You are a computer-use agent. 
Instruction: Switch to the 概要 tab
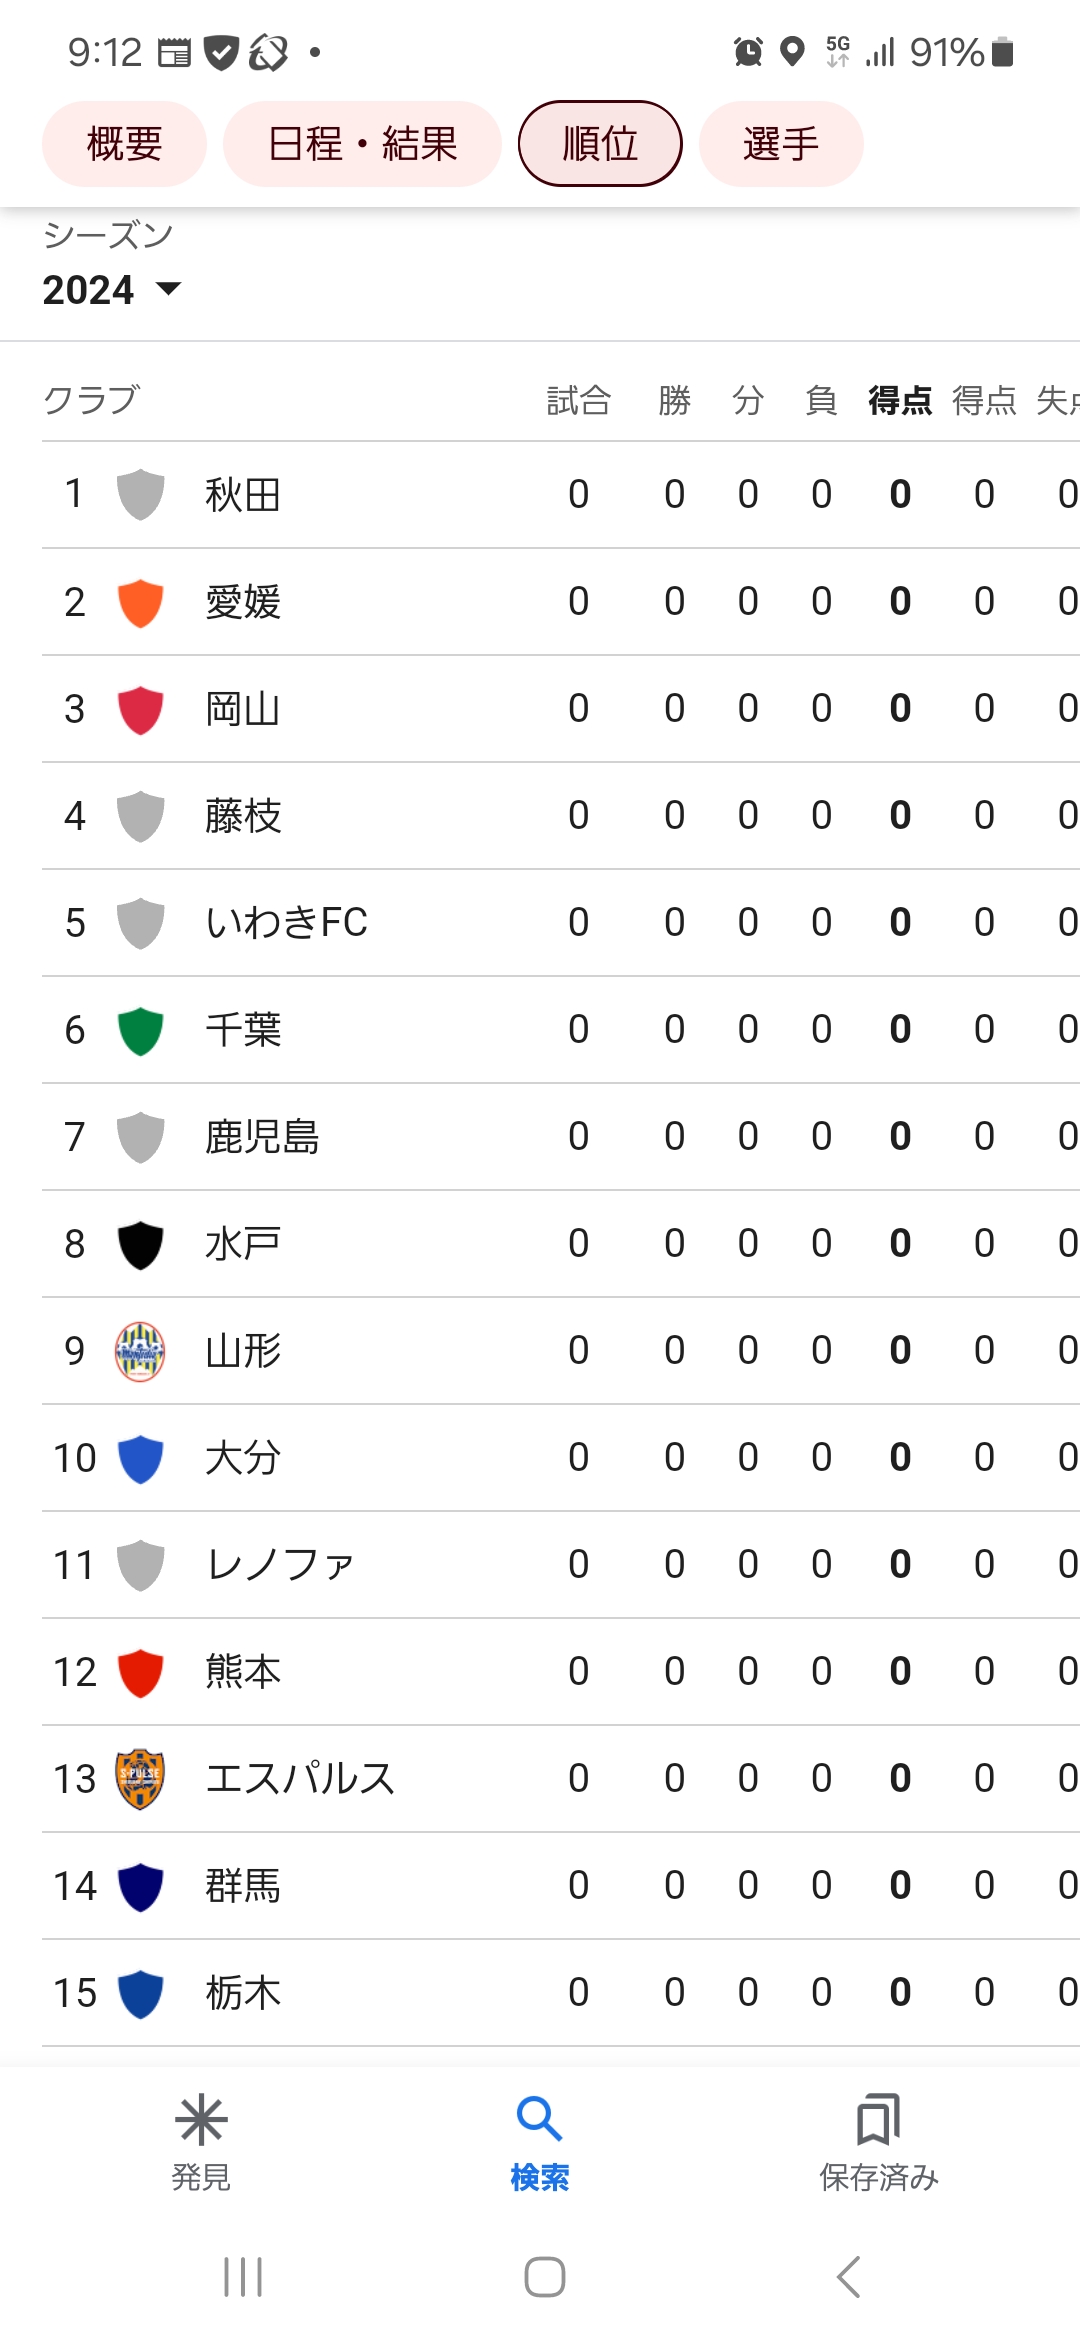coord(124,144)
